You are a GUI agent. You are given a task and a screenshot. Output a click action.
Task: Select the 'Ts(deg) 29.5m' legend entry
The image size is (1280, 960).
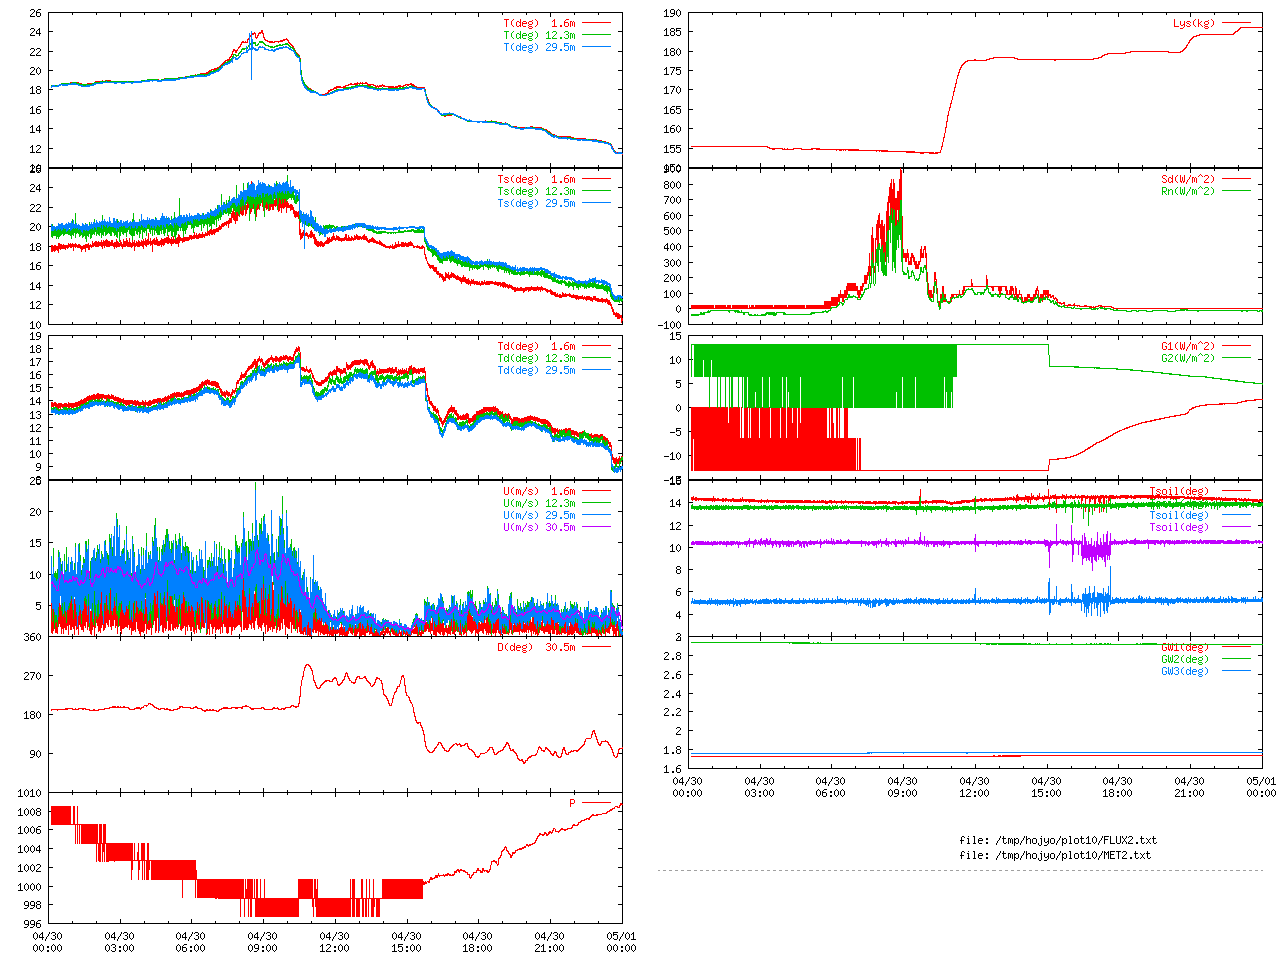[x=537, y=203]
